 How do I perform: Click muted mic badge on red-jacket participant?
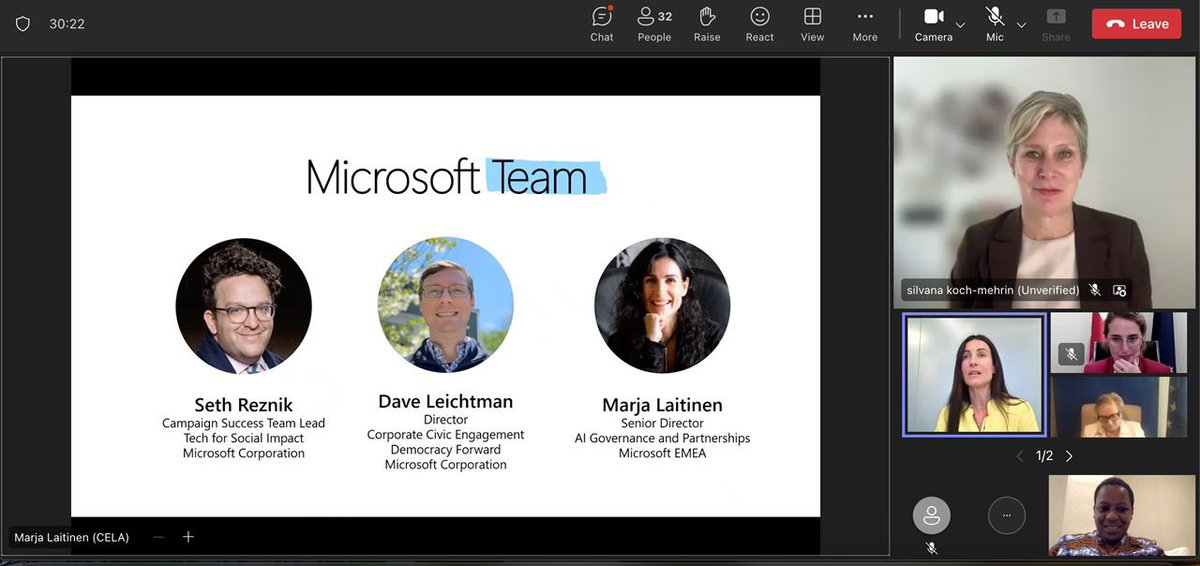coord(1071,354)
